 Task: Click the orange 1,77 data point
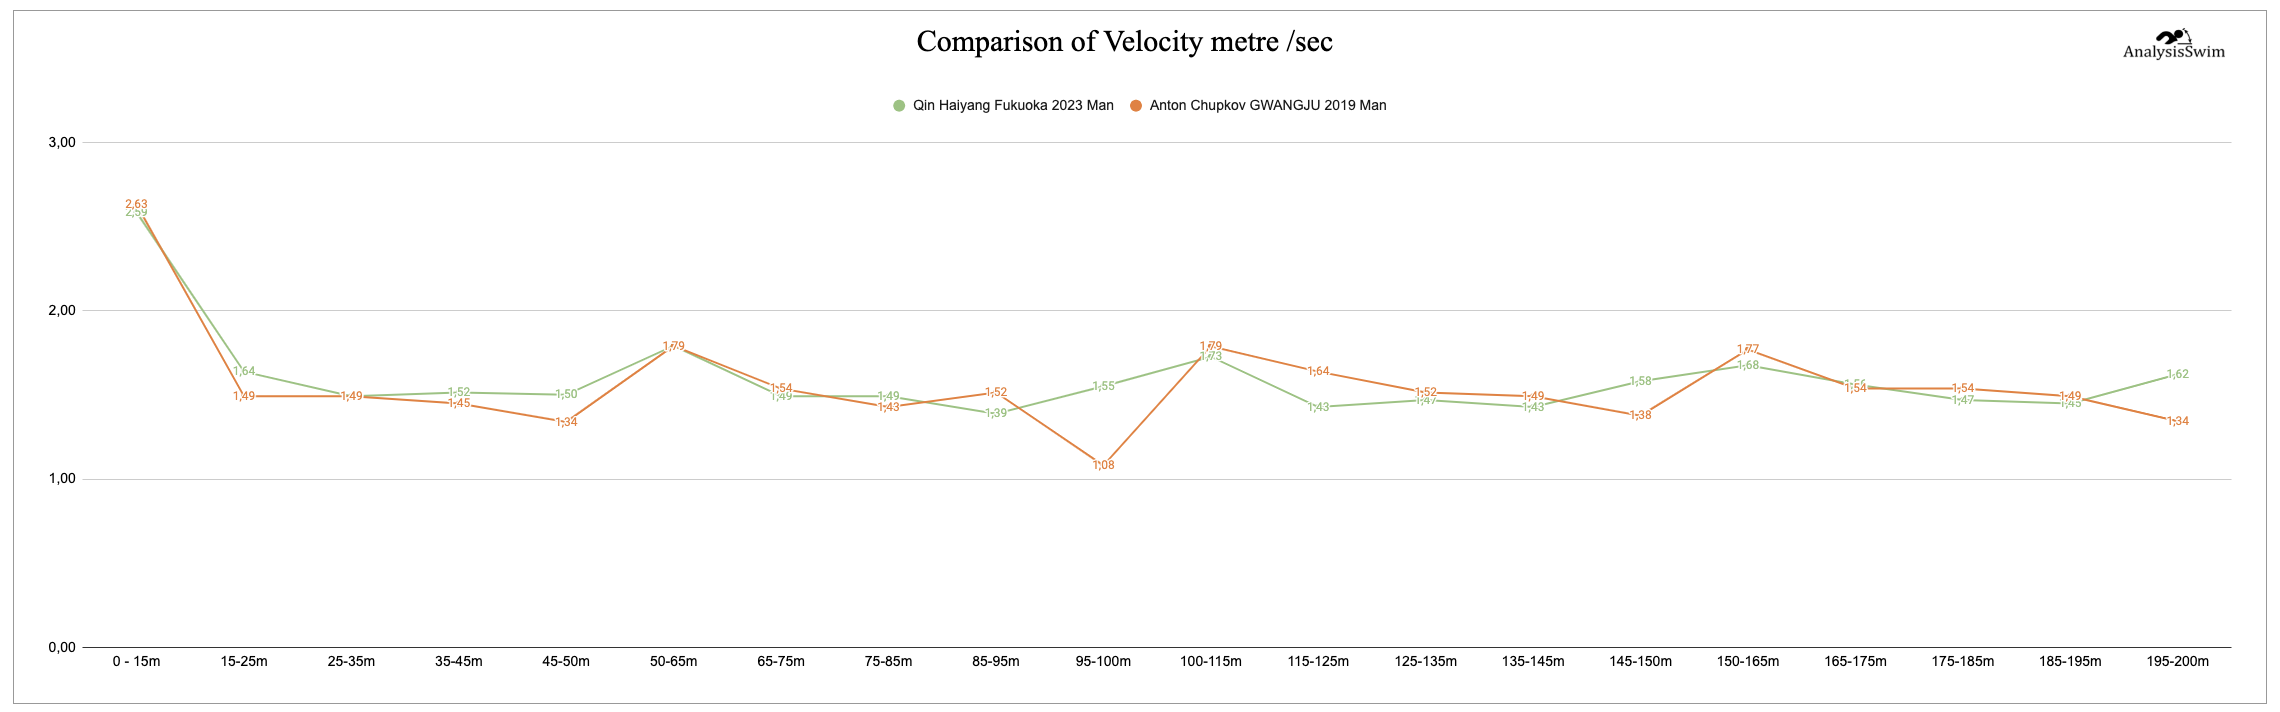[x=1747, y=350]
